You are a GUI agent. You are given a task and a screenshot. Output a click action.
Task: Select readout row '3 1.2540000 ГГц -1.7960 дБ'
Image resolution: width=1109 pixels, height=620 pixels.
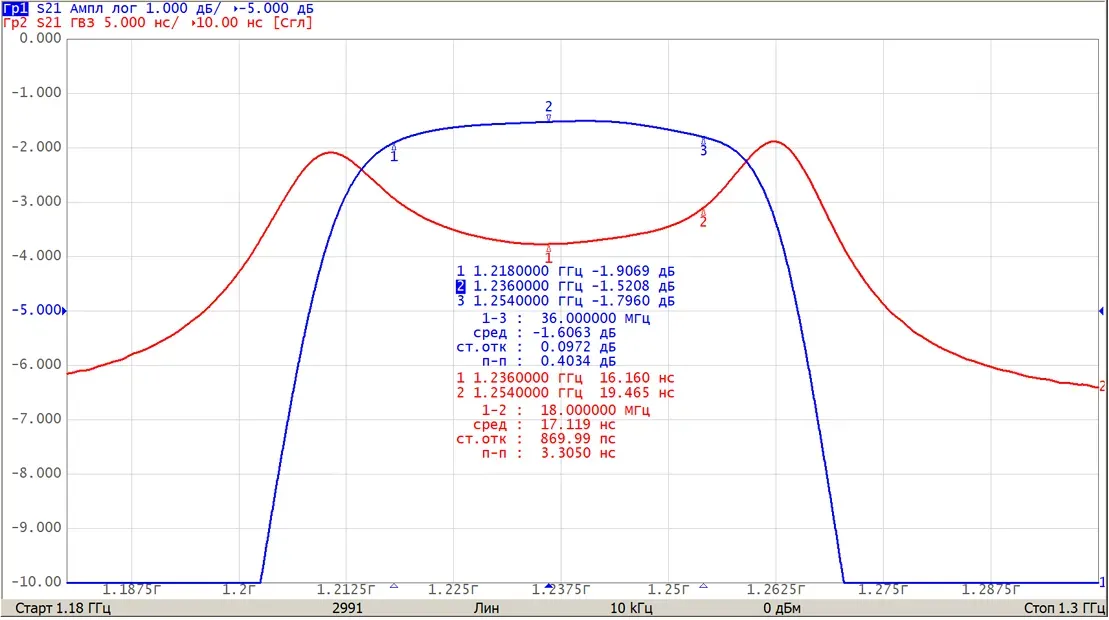click(565, 301)
